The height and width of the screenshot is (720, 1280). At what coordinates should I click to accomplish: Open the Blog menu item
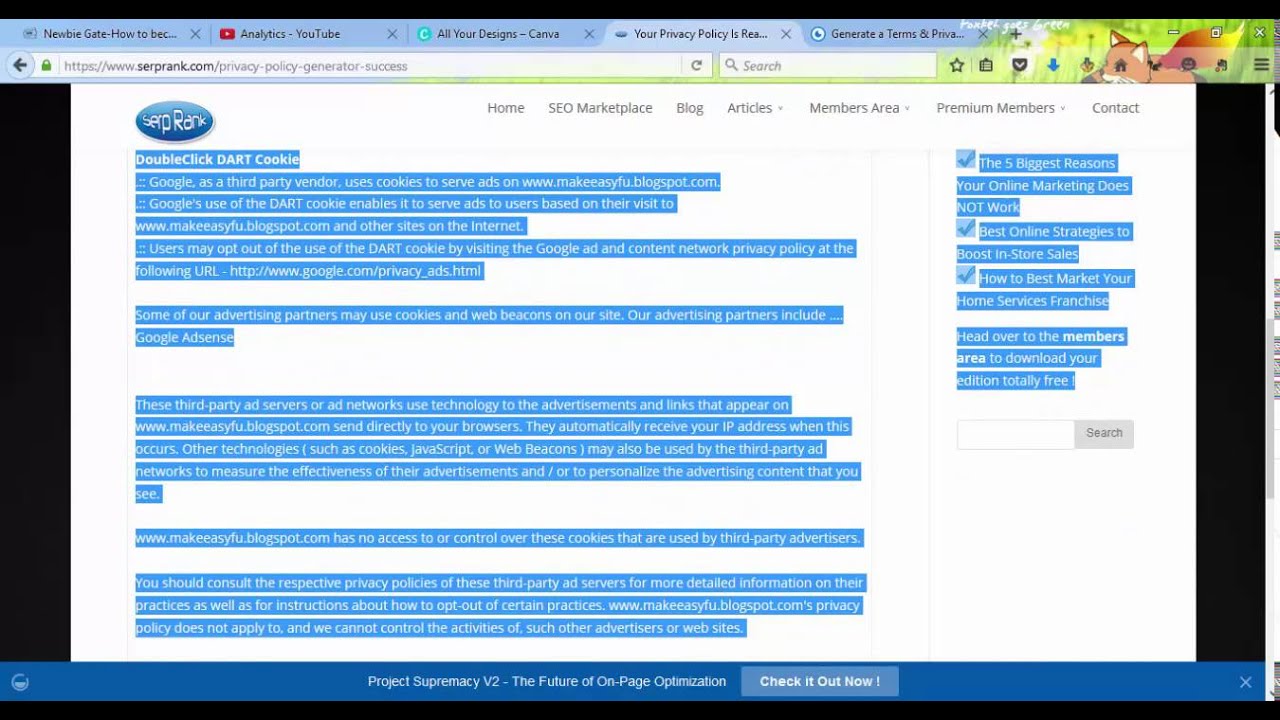click(689, 108)
